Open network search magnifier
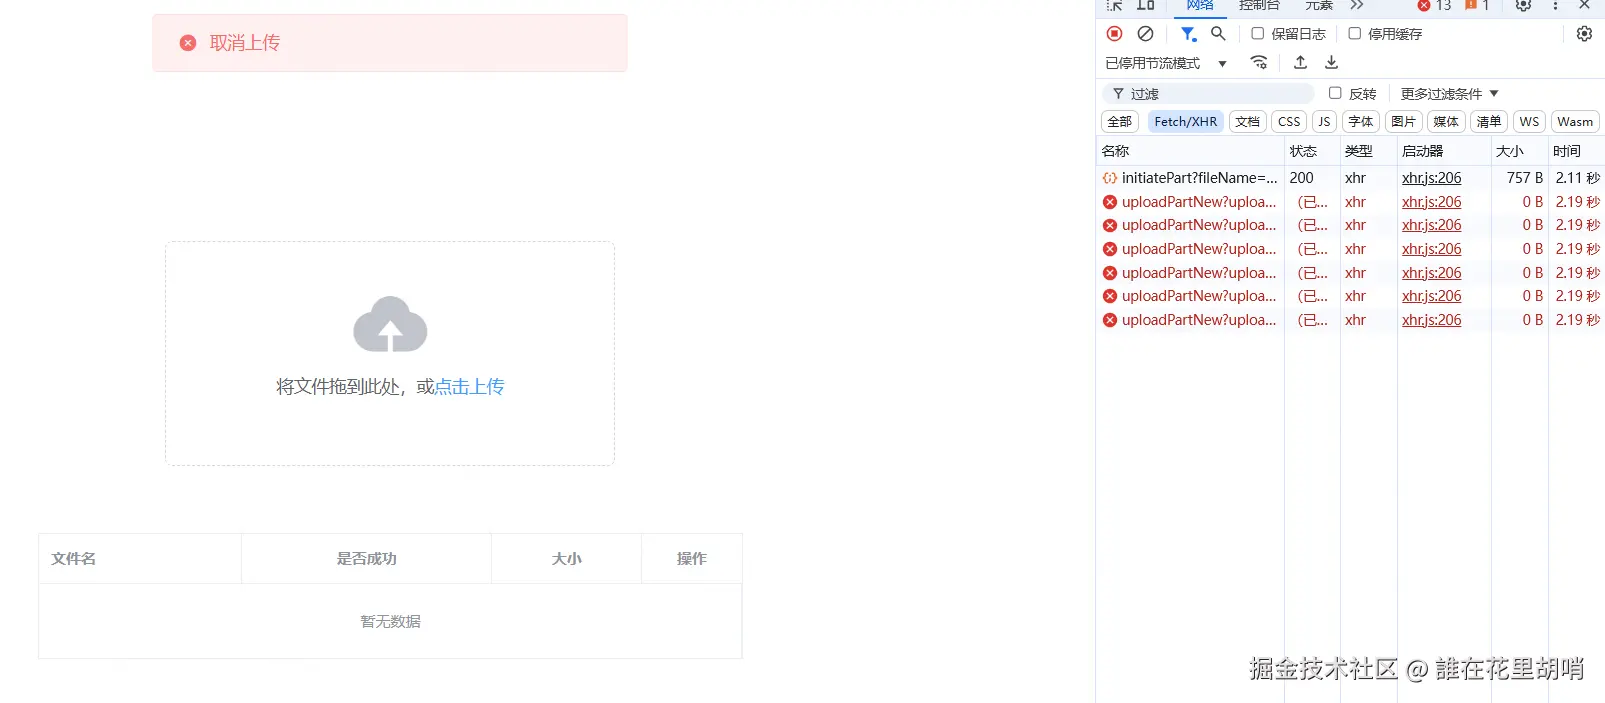 pyautogui.click(x=1218, y=34)
